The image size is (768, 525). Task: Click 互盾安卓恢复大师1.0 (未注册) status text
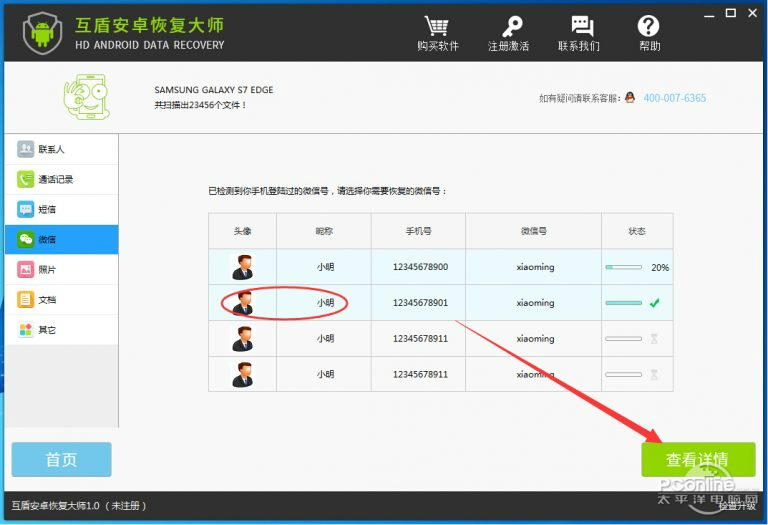[x=79, y=505]
